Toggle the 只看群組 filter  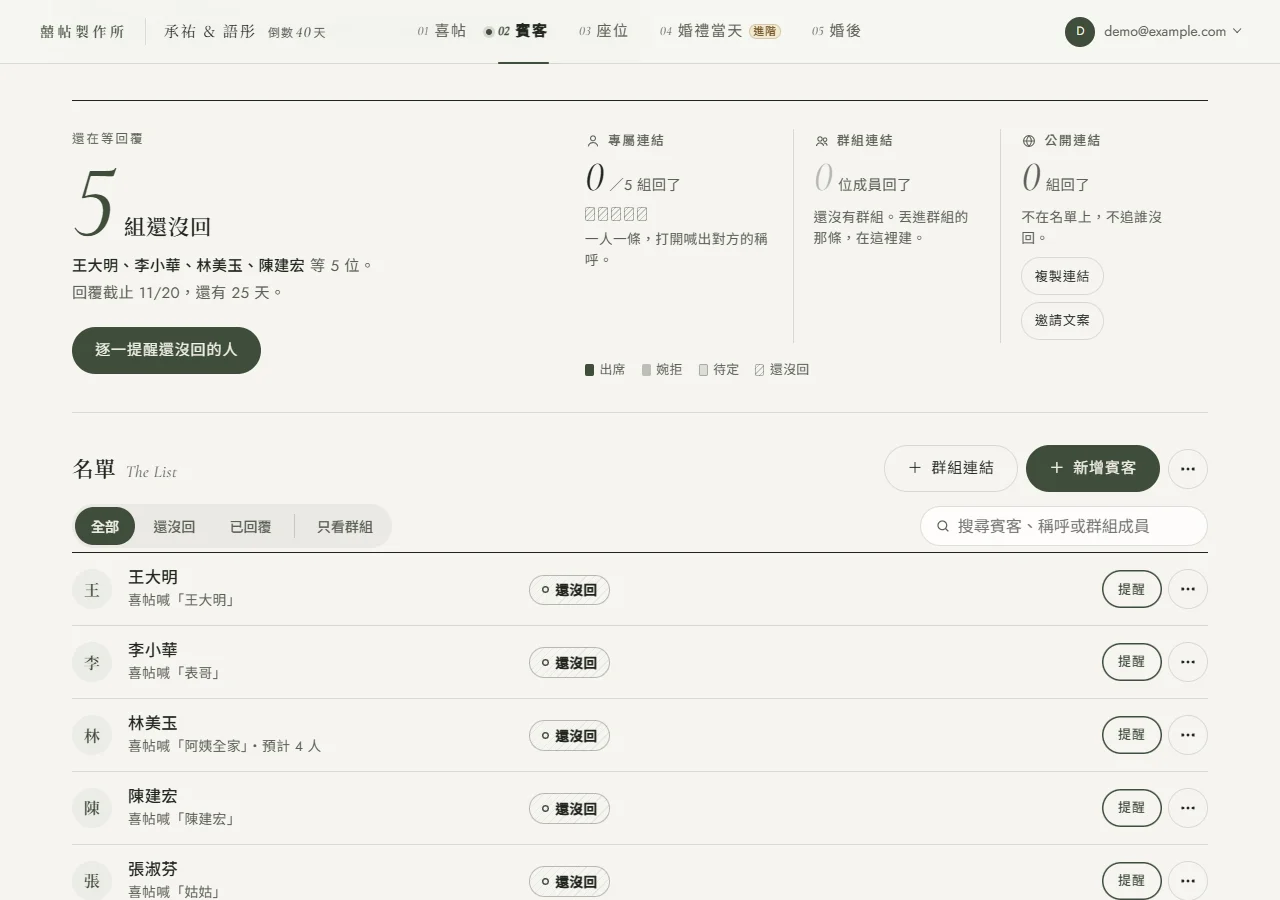pyautogui.click(x=345, y=526)
